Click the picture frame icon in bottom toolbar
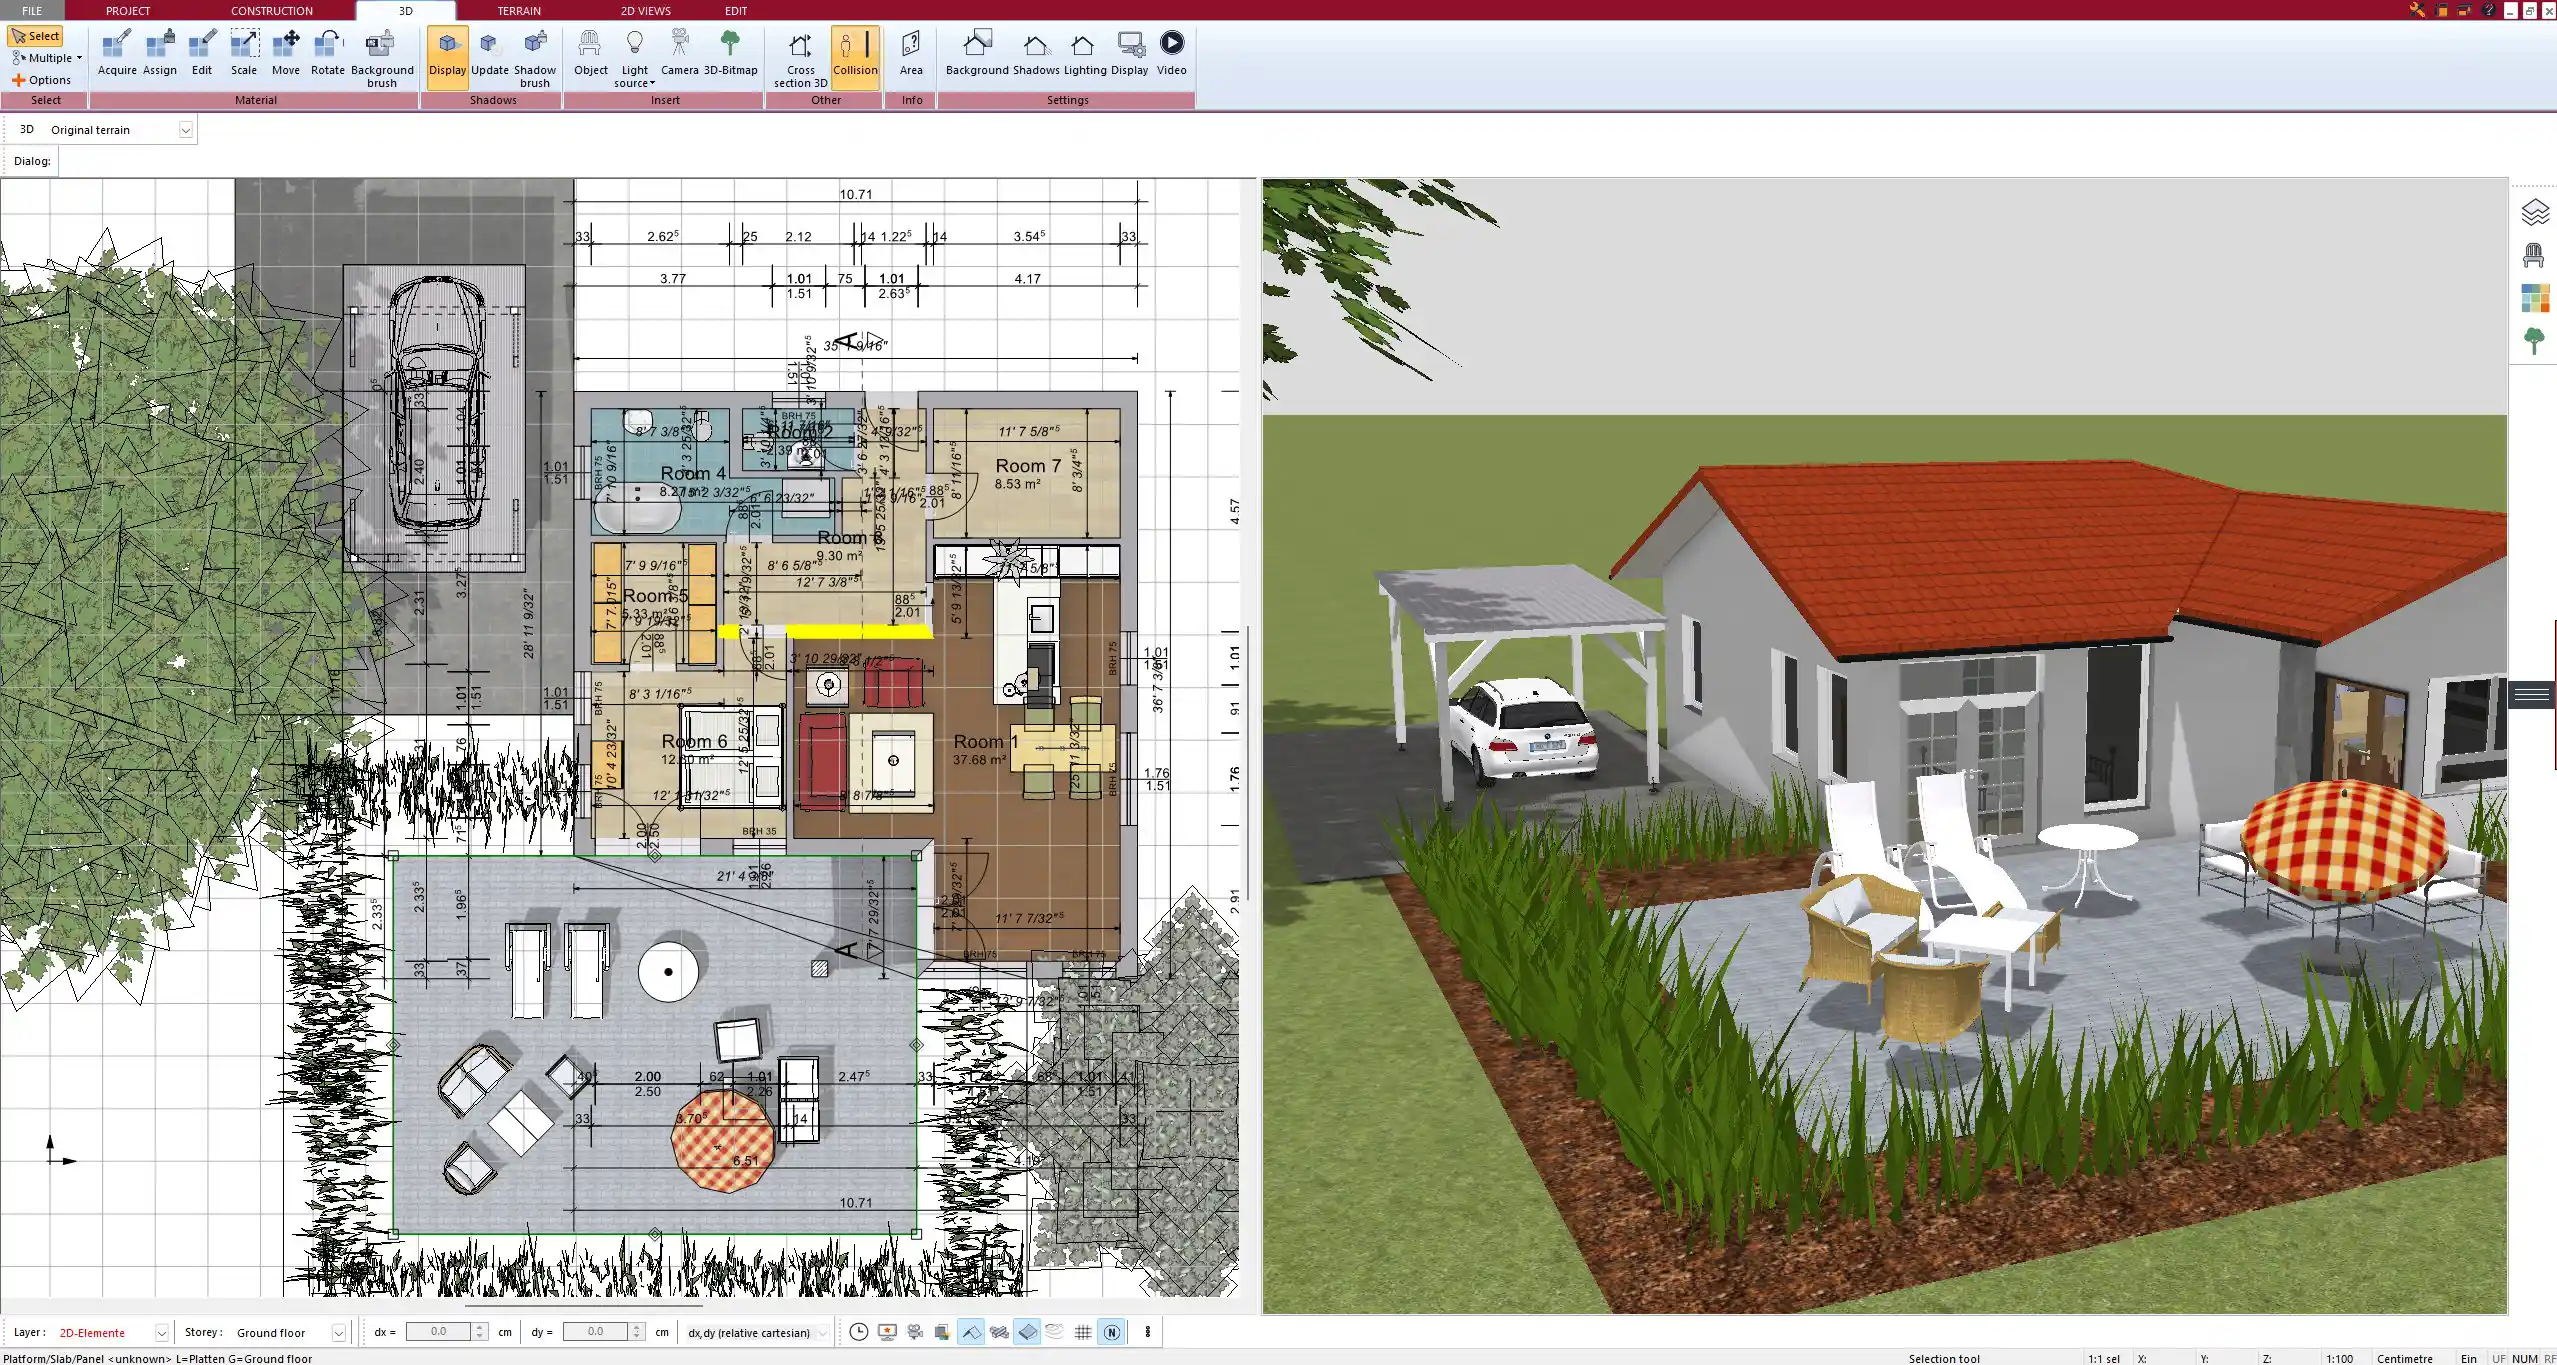 tap(943, 1332)
